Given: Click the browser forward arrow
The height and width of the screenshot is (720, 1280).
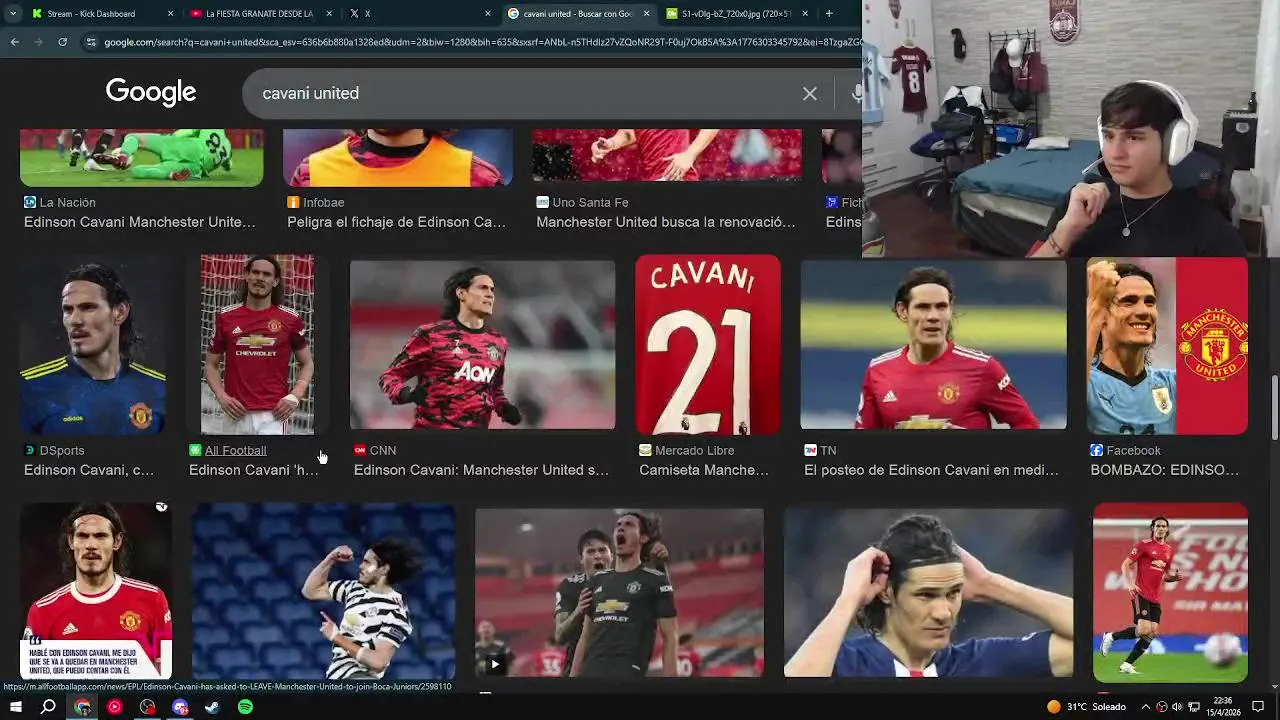Looking at the screenshot, I should 38,42.
